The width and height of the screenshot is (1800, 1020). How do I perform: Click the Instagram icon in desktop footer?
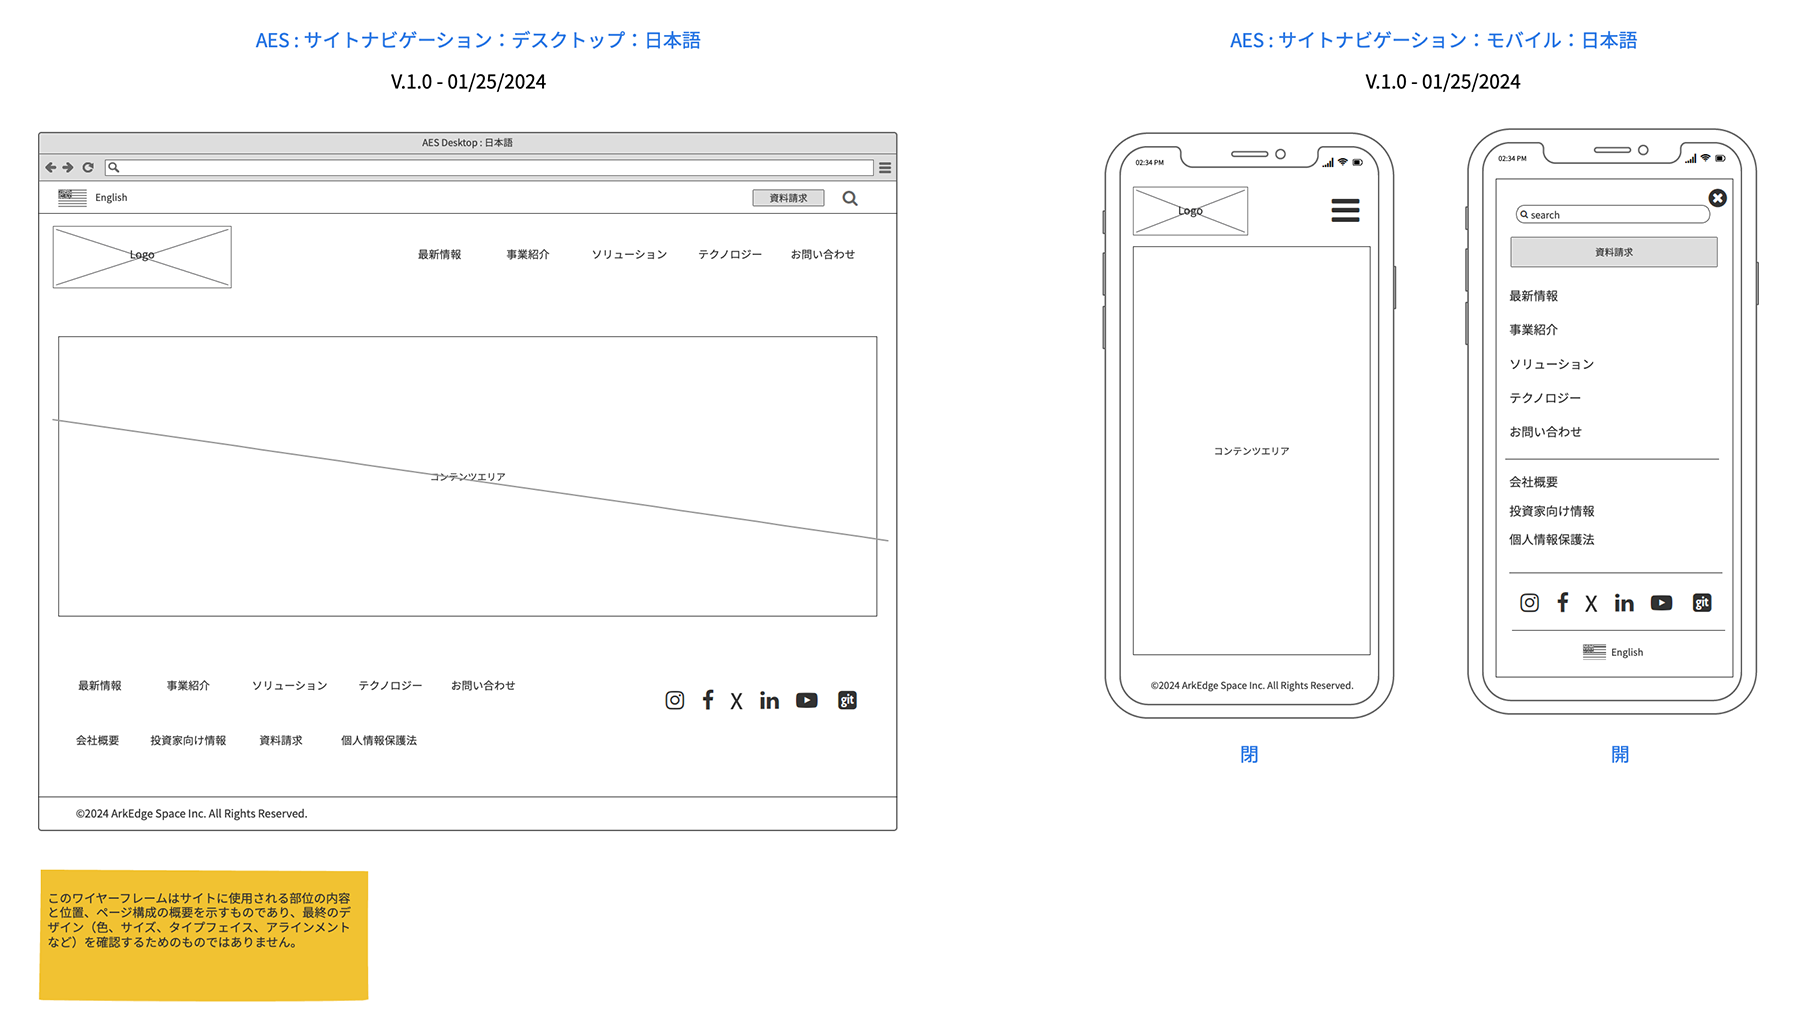coord(675,700)
